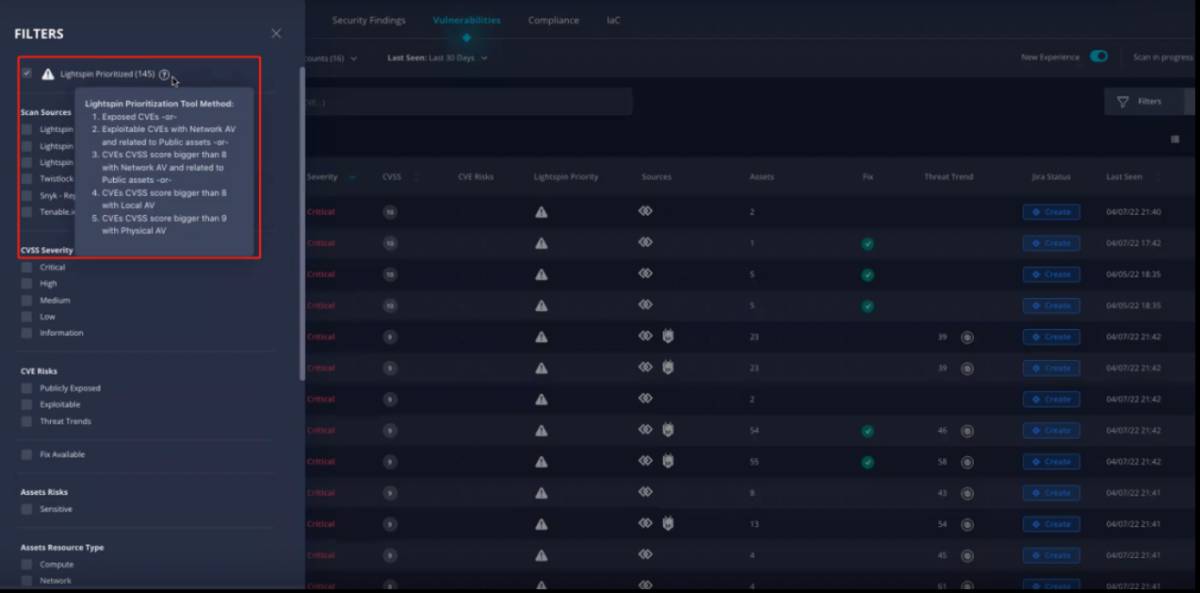Image resolution: width=1200 pixels, height=593 pixels.
Task: Turn off the New Experience toggle
Action: click(1099, 57)
